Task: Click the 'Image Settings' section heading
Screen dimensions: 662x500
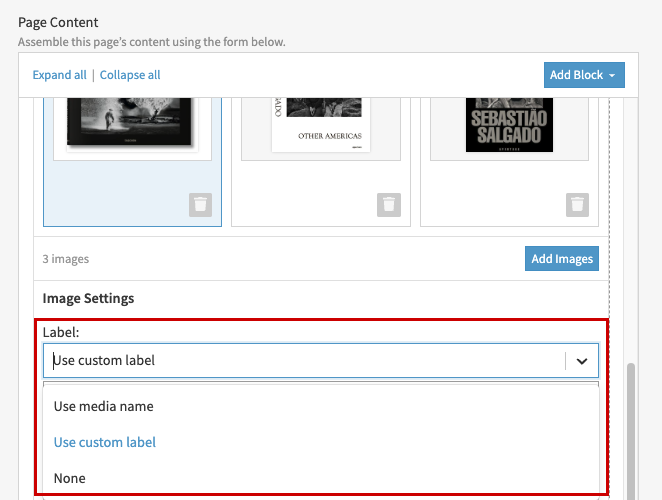Action: click(x=88, y=298)
